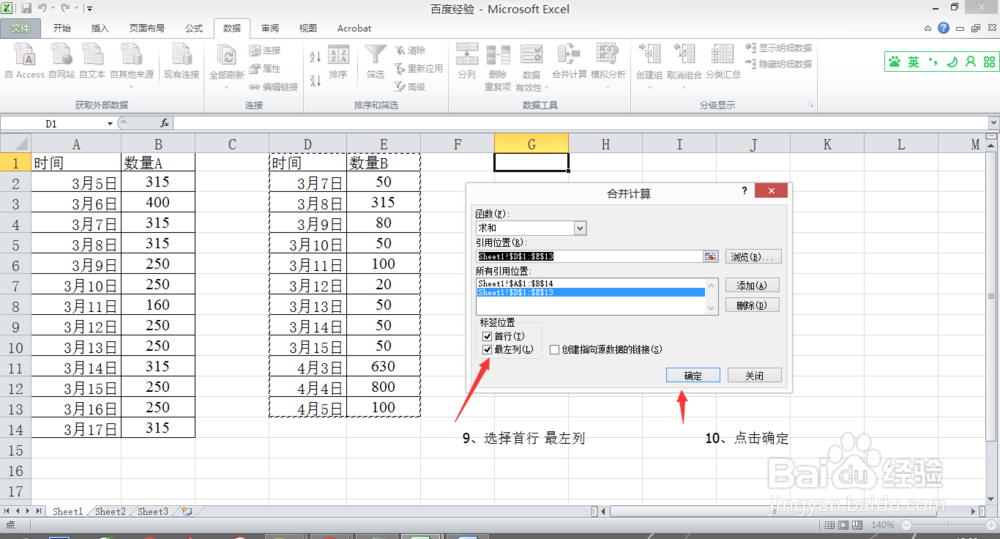The width and height of the screenshot is (1000, 539).
Task: Click the reference range collapse button
Action: 710,256
